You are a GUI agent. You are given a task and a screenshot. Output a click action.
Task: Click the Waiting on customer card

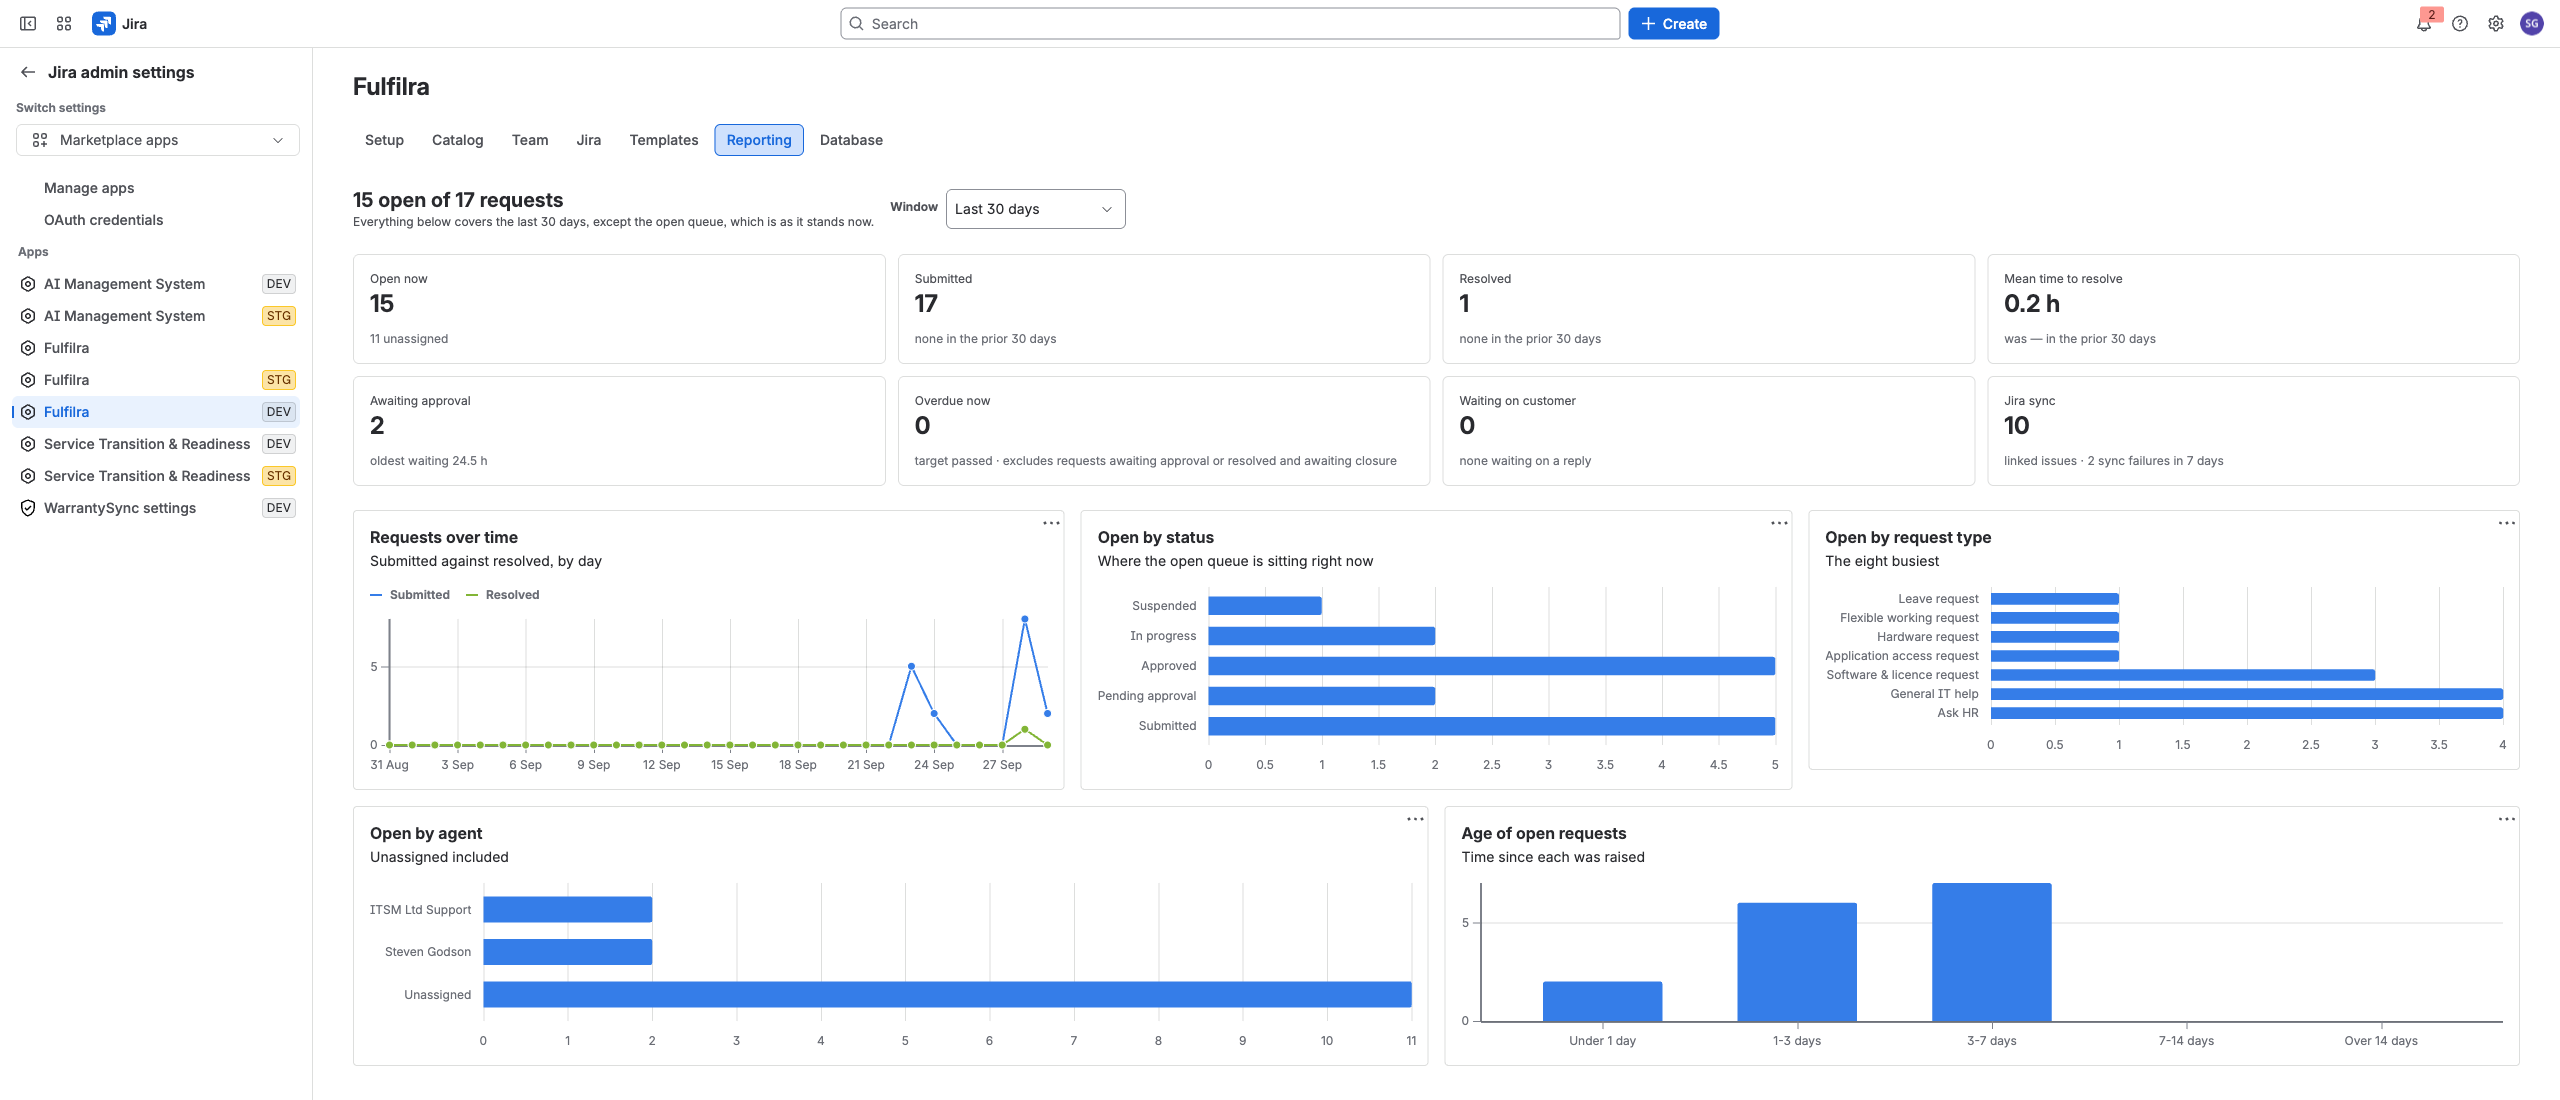(x=1708, y=431)
